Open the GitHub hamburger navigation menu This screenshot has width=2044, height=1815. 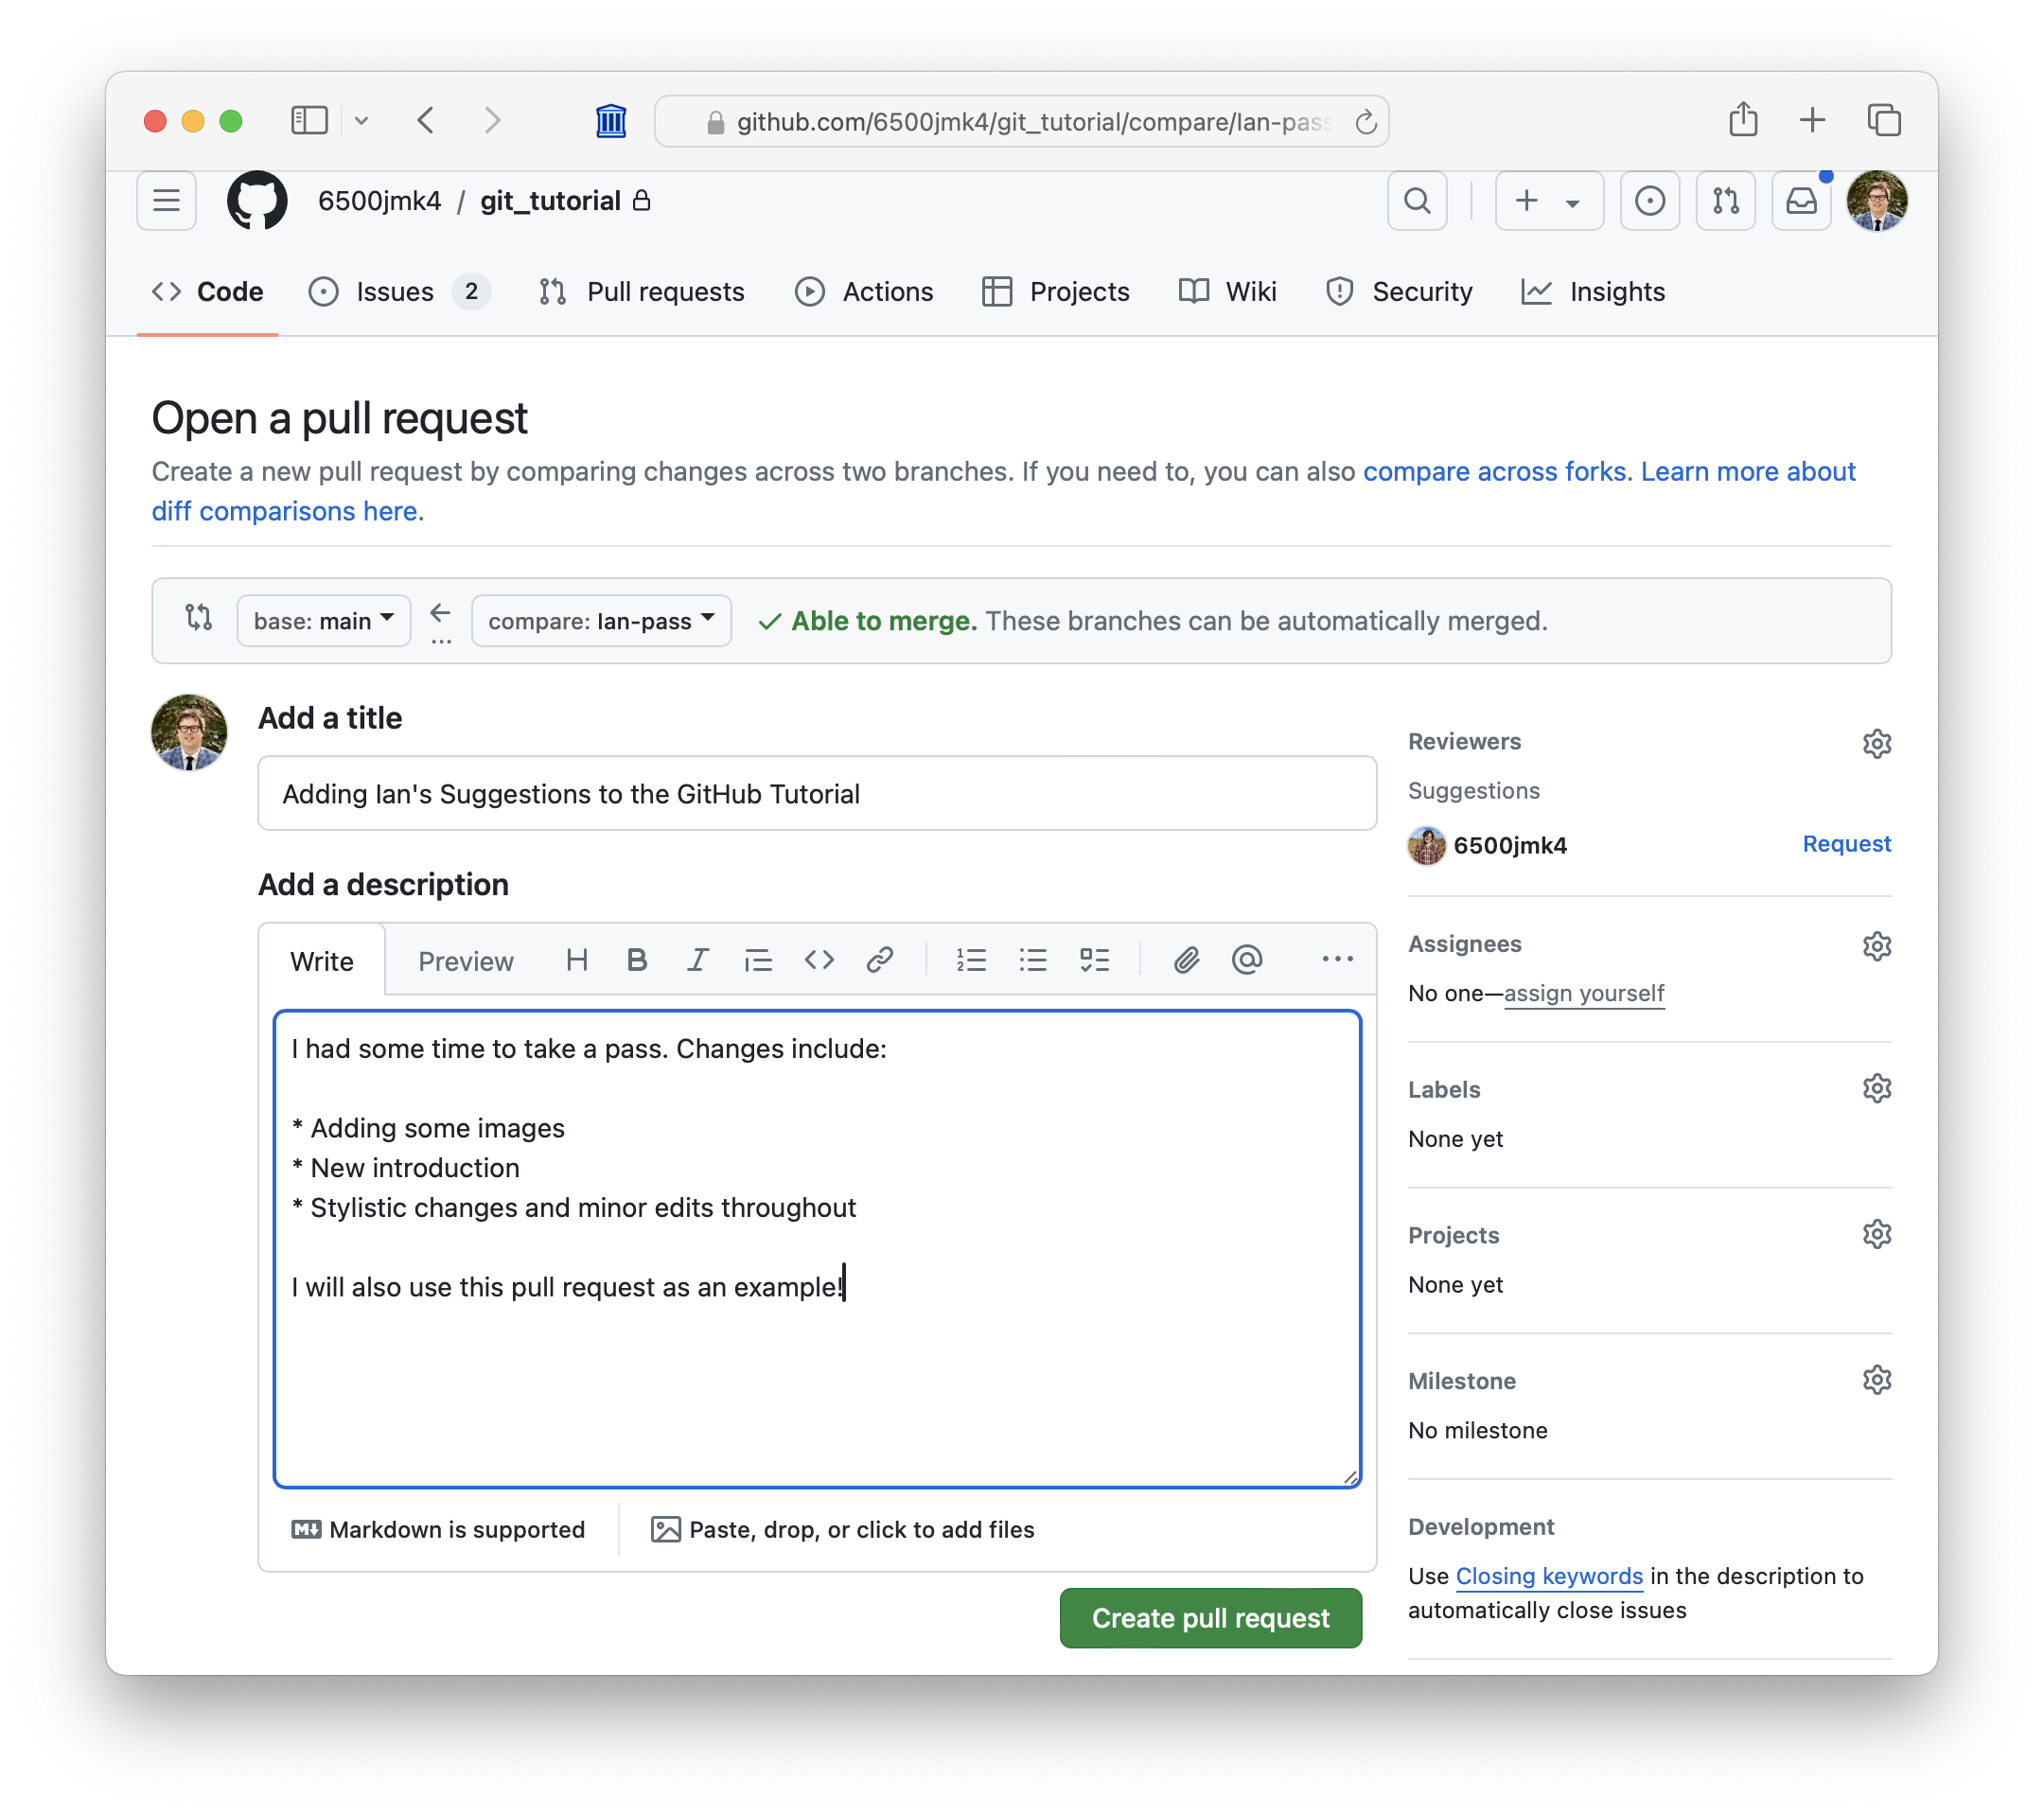click(x=166, y=201)
